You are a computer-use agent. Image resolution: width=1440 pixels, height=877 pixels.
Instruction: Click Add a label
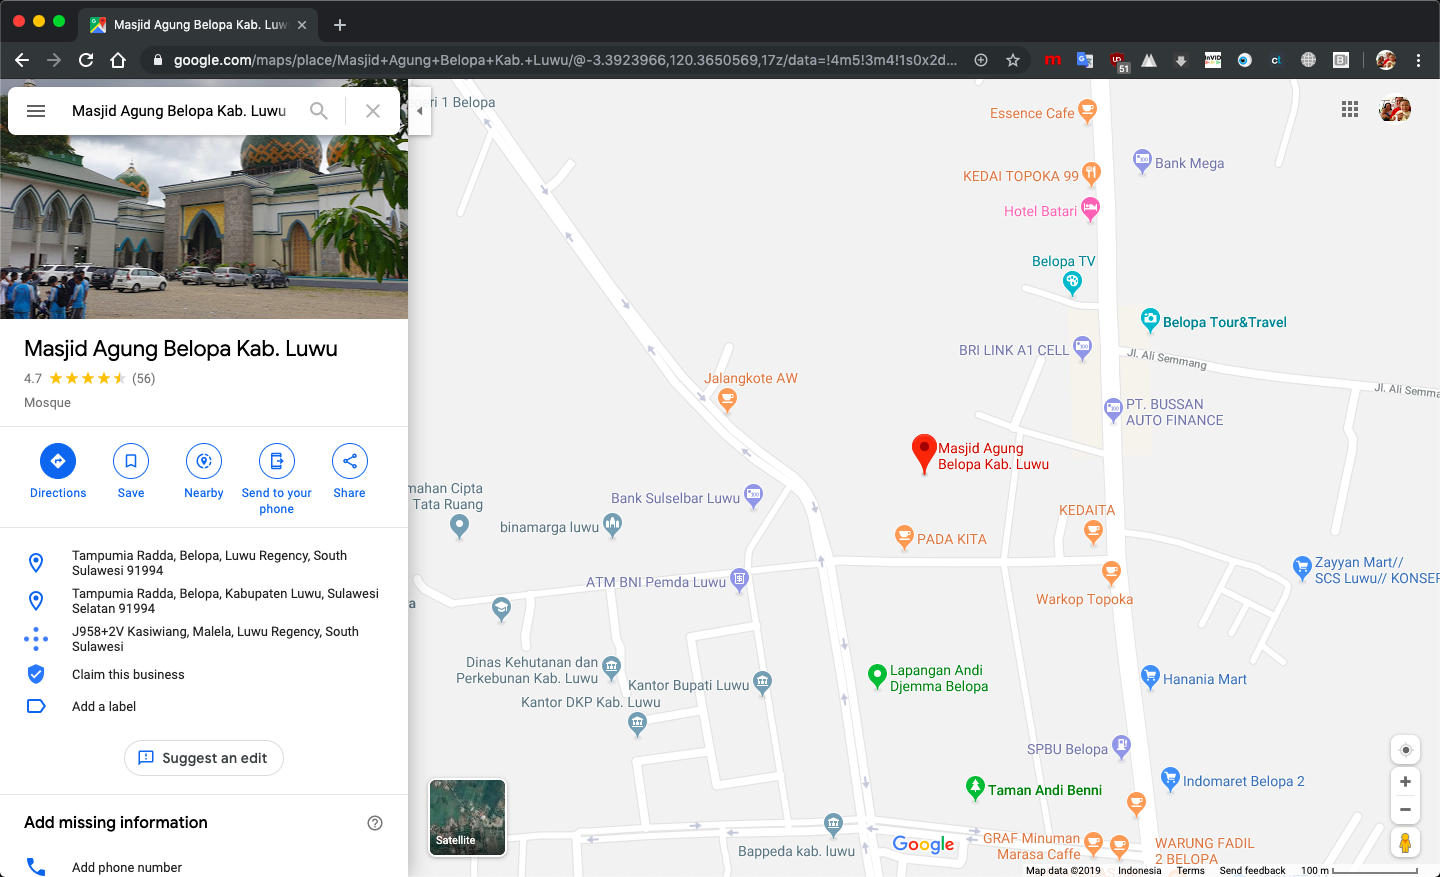tap(104, 707)
